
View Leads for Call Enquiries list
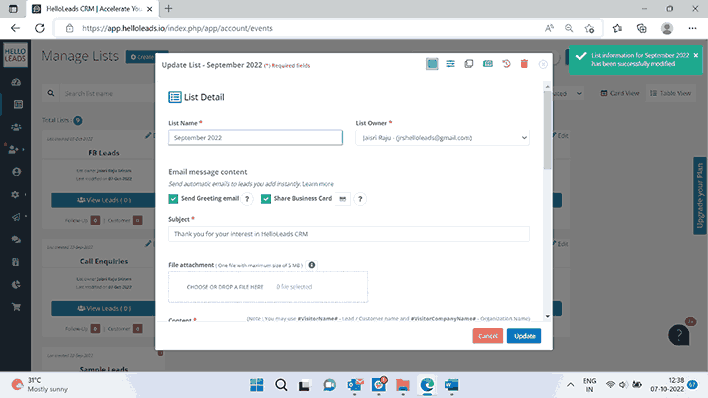(x=103, y=309)
